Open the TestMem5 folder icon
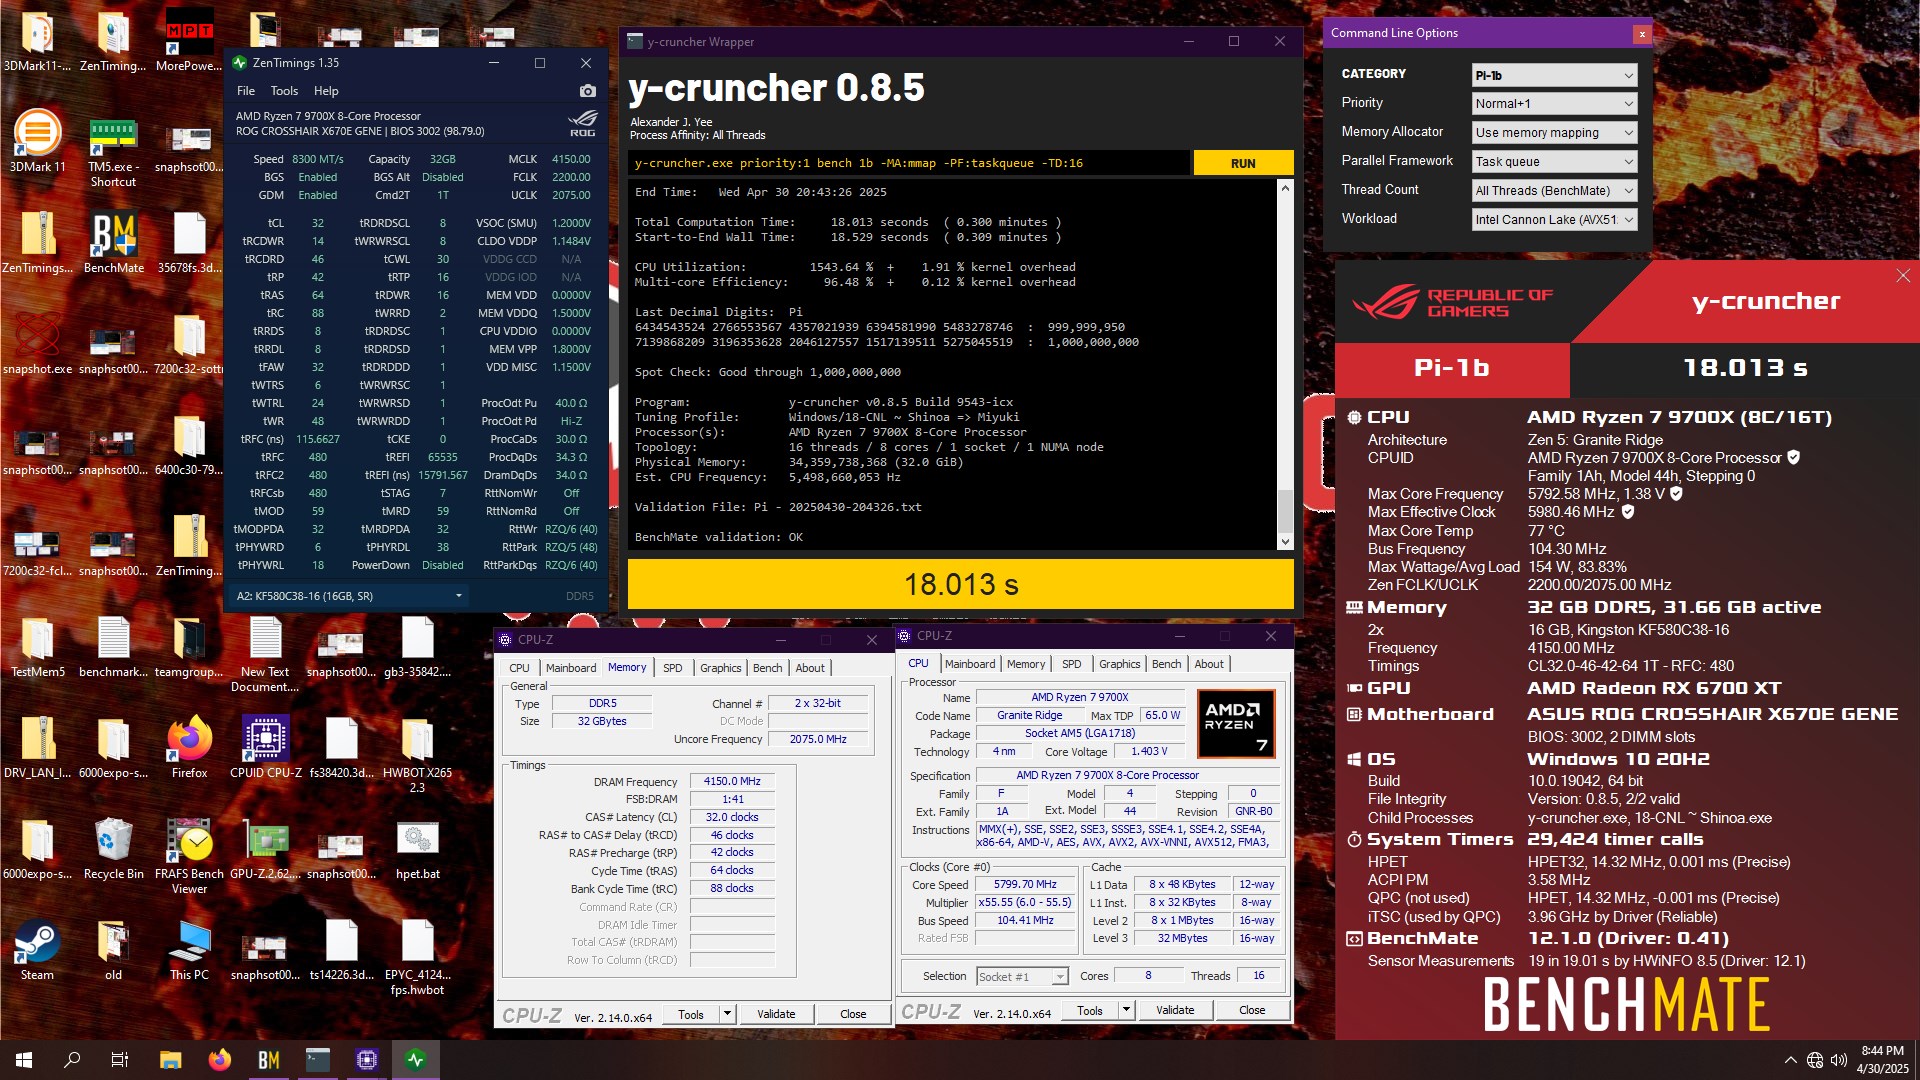The height and width of the screenshot is (1080, 1920). pos(37,647)
